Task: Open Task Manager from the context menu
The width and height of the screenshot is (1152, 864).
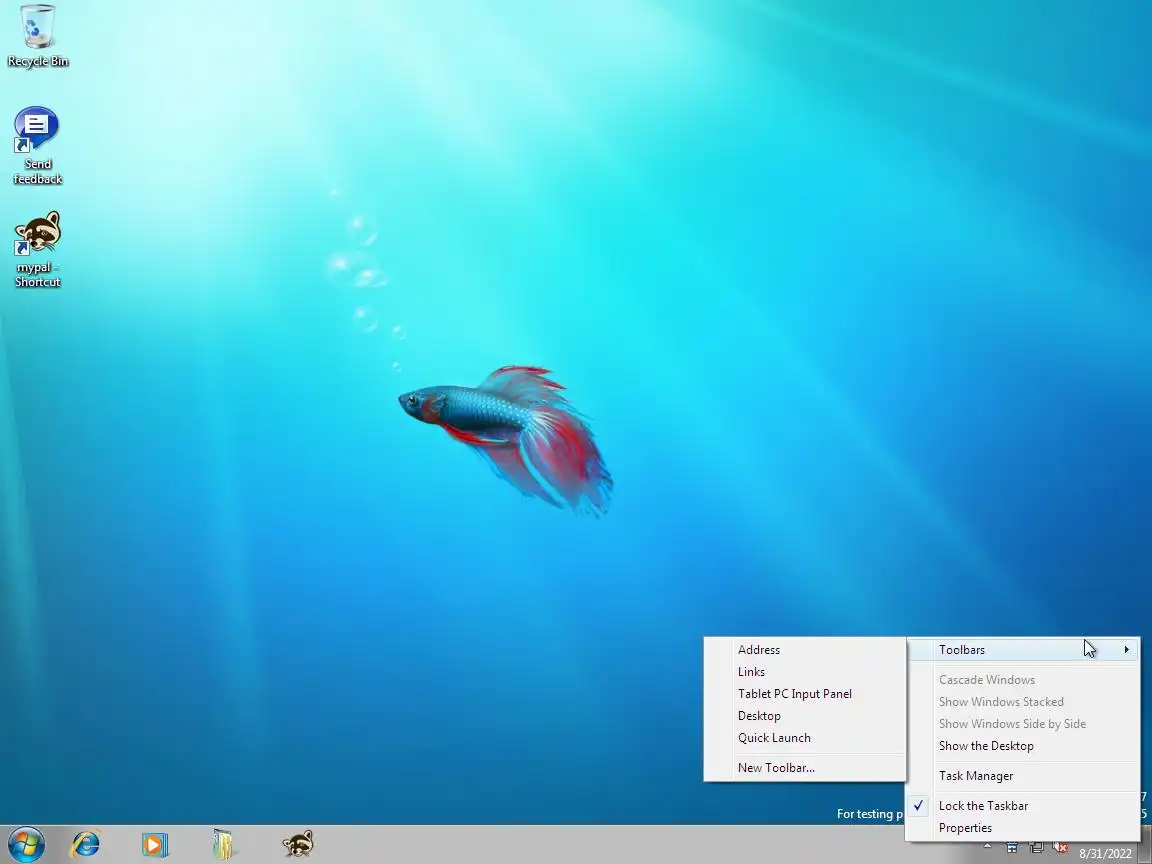Action: 1023,776
